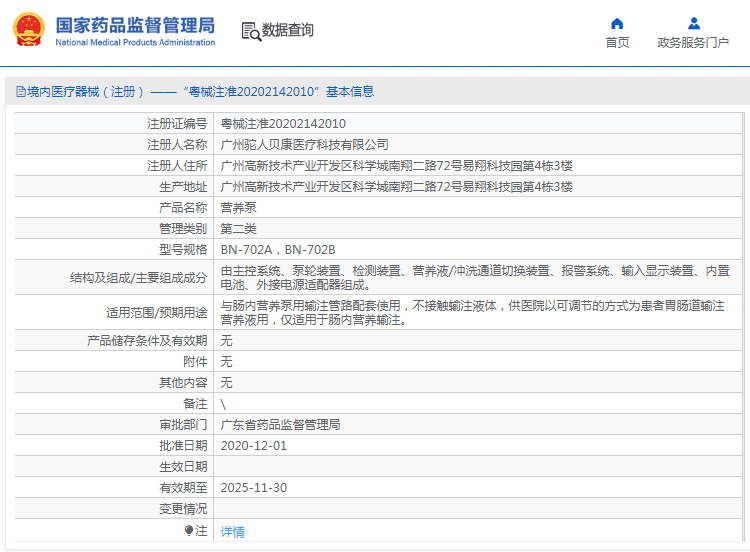Image resolution: width=750 pixels, height=552 pixels.
Task: Click the 首页 home icon
Action: tap(617, 23)
